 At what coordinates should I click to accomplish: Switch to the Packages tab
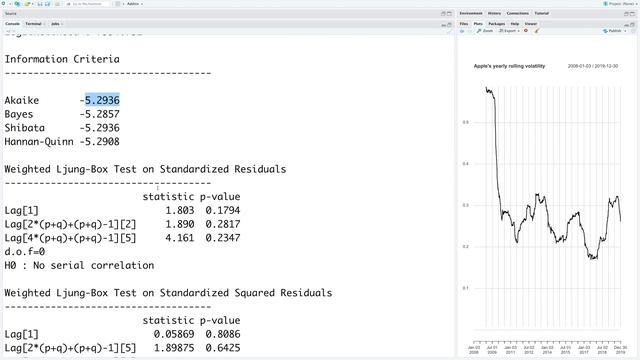[x=497, y=24]
